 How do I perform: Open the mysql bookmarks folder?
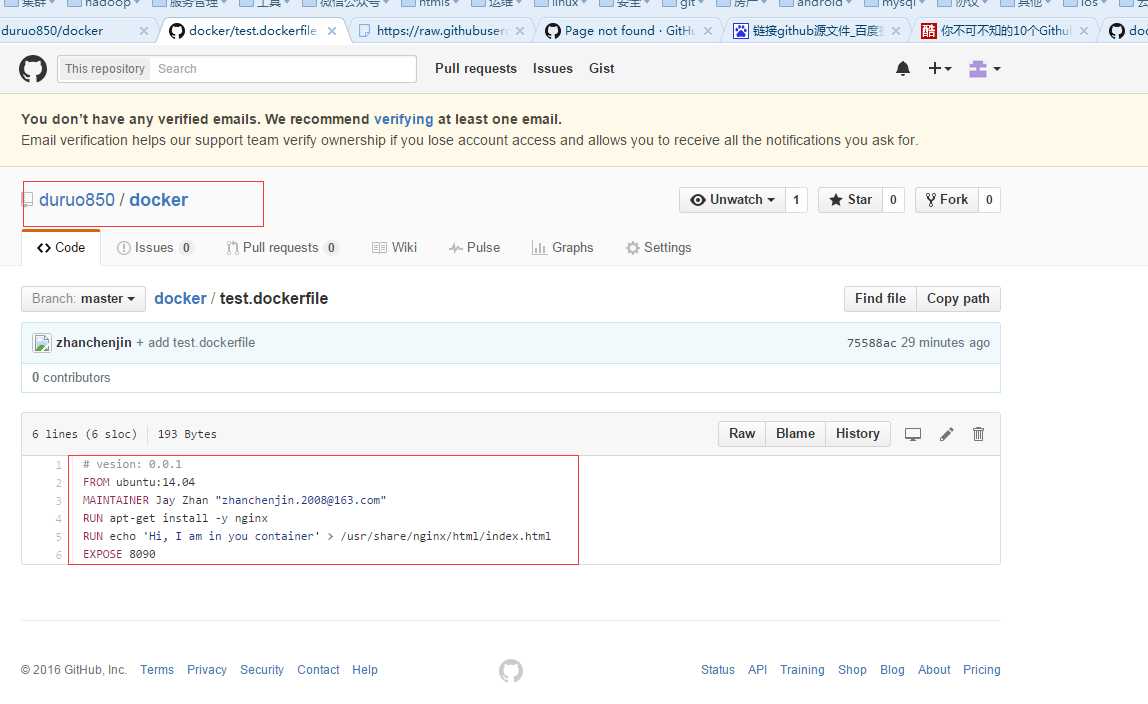point(897,4)
